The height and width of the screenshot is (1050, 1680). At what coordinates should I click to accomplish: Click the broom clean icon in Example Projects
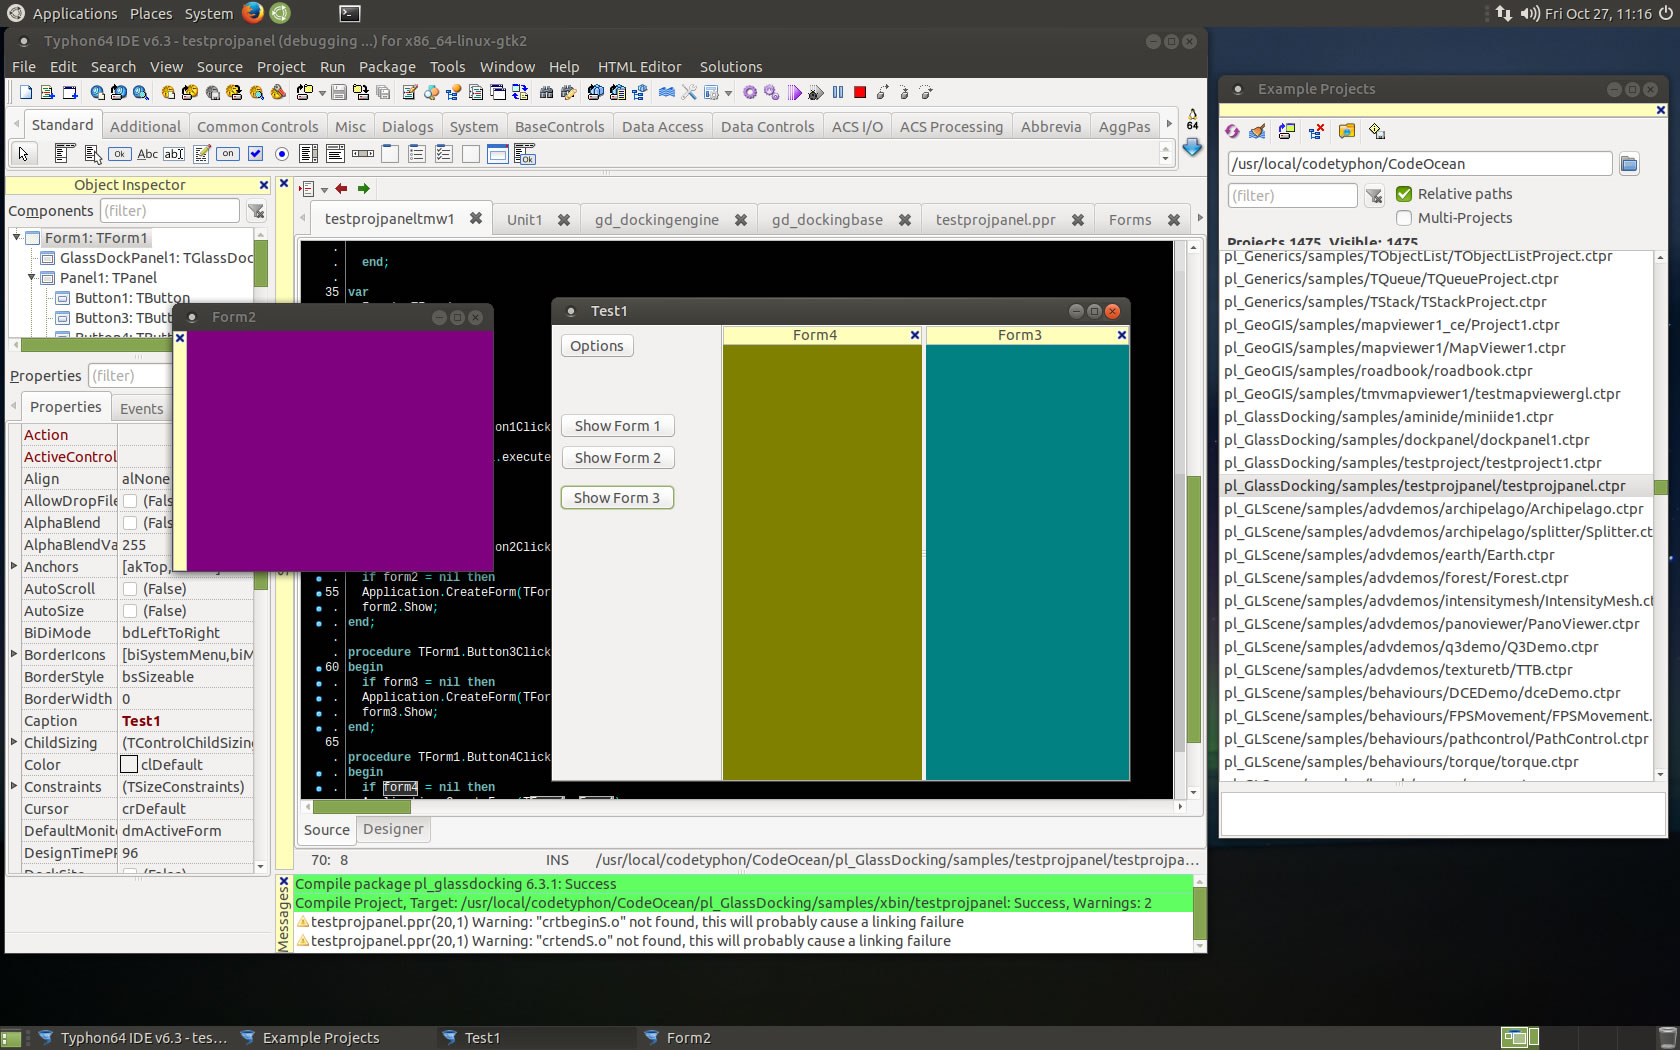(1257, 131)
